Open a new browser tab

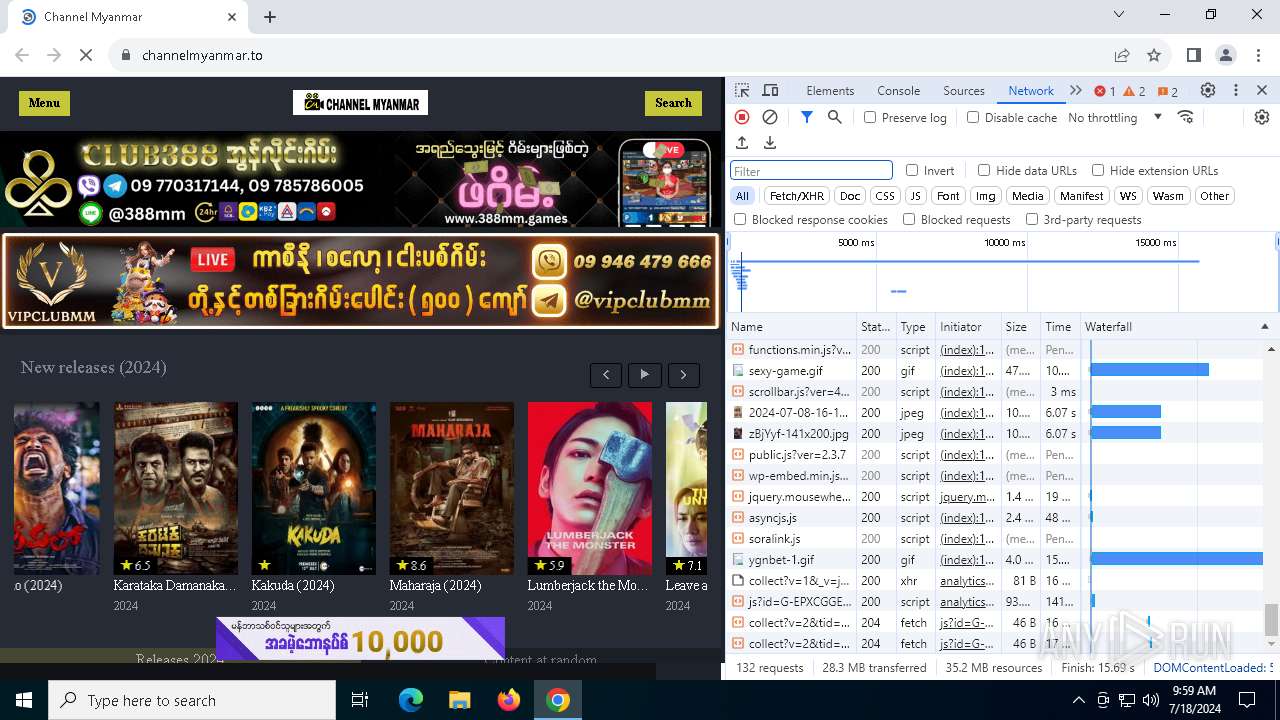(x=270, y=16)
